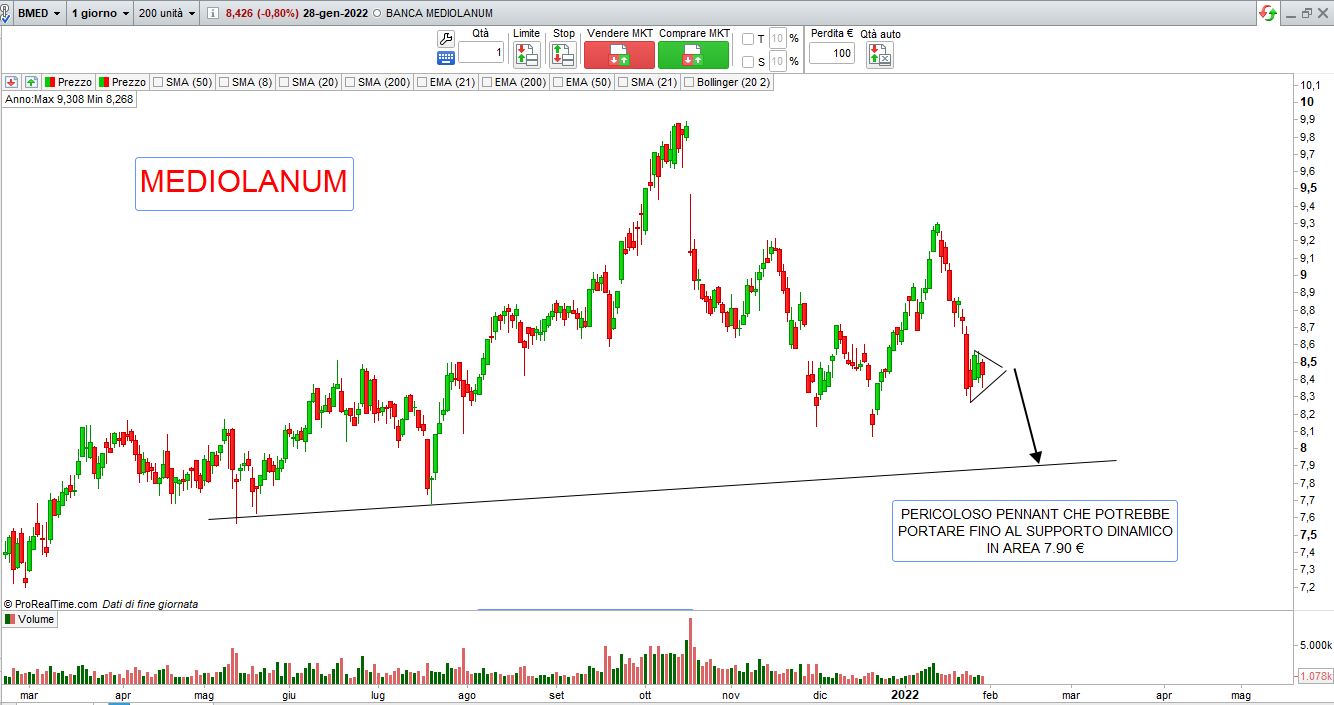Enable the SMA (50) indicator checkbox
Image resolution: width=1334 pixels, height=705 pixels.
click(158, 82)
